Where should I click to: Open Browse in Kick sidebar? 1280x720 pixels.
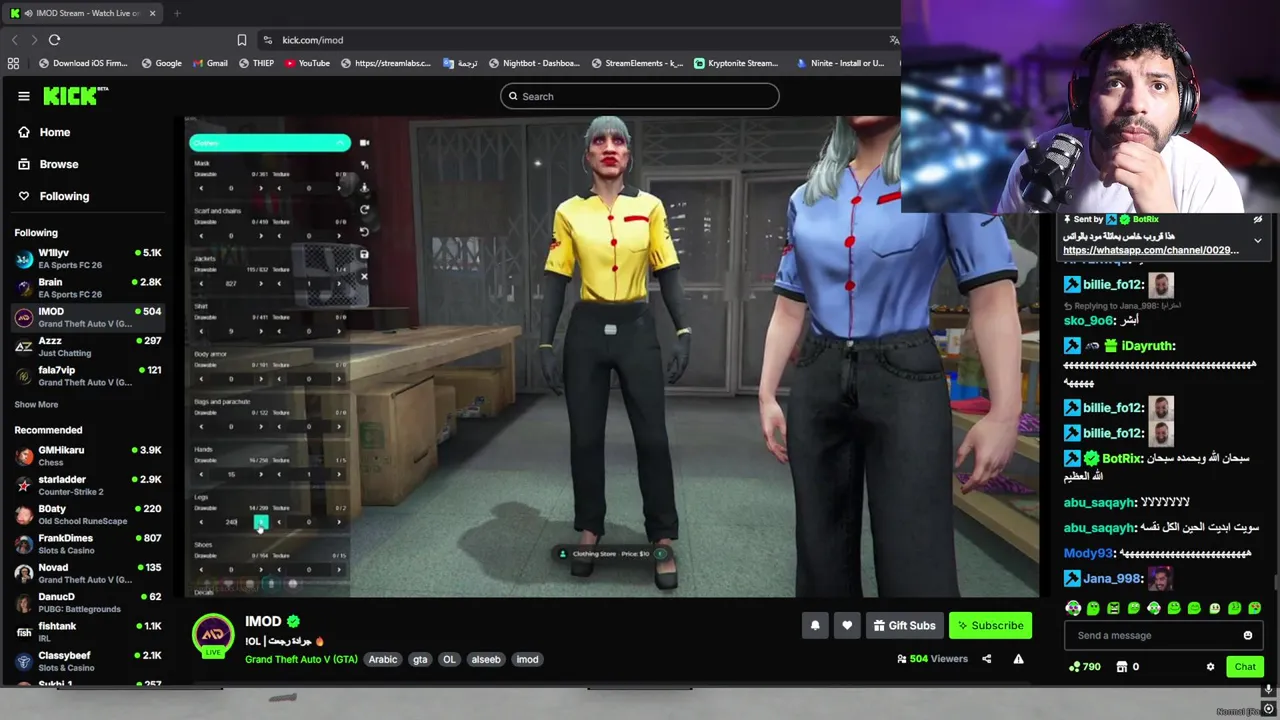(48, 164)
